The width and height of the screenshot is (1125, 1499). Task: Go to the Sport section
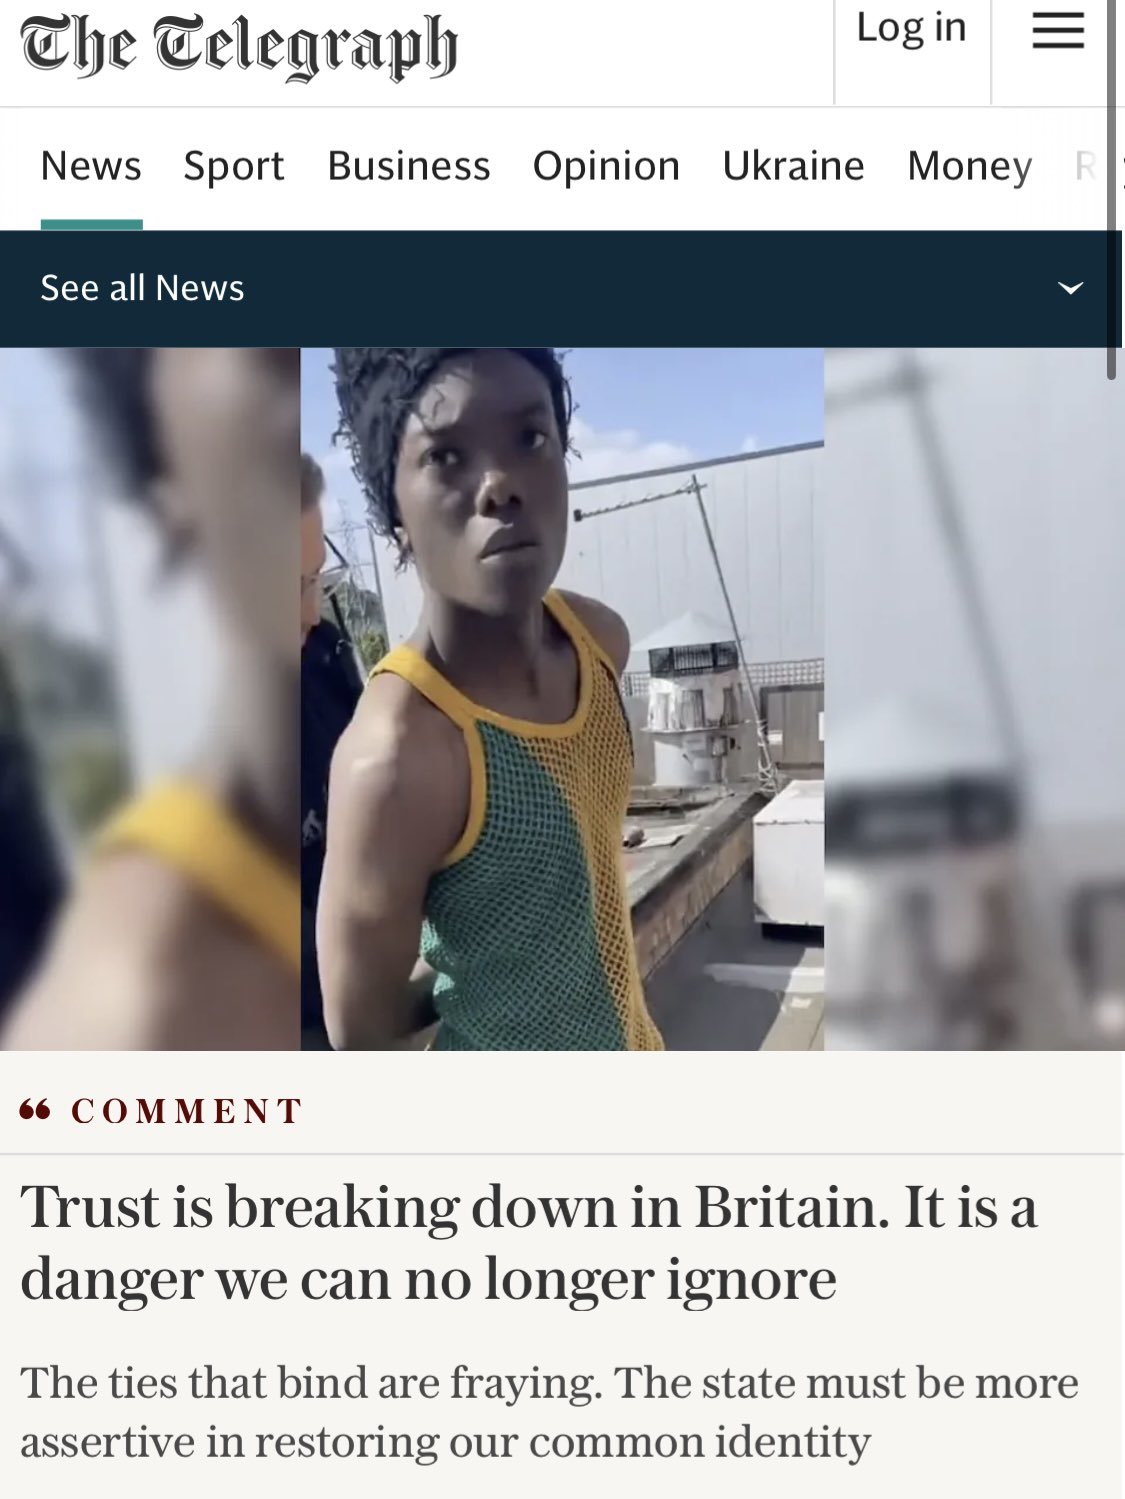tap(234, 166)
